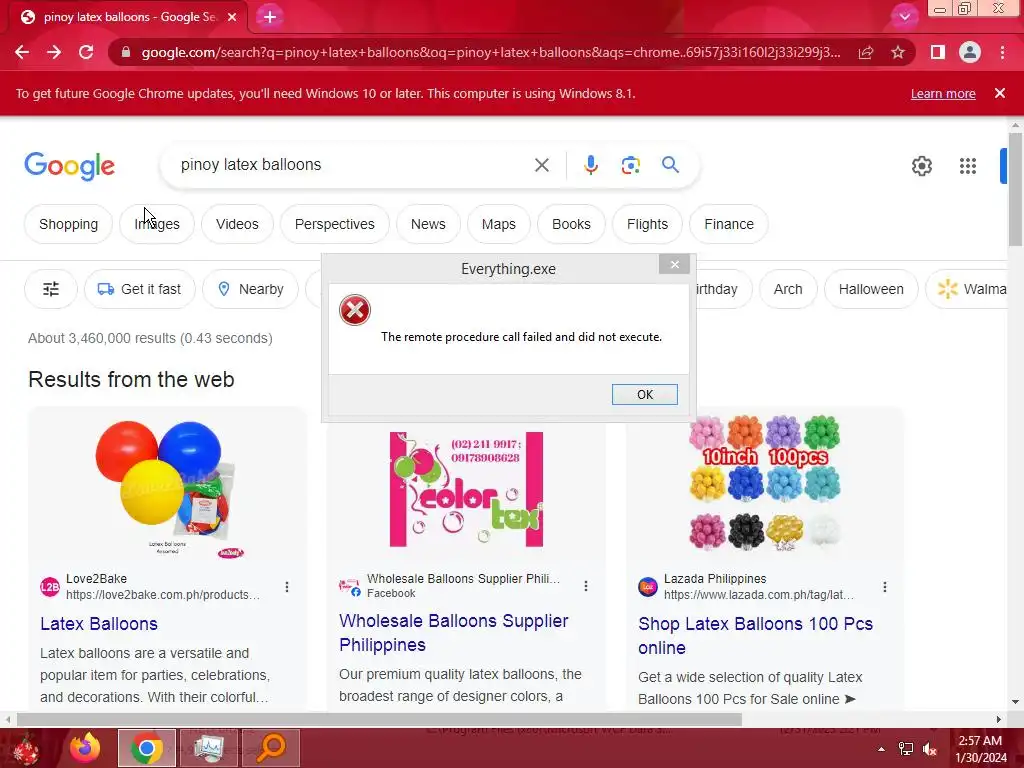Open the Love2Bake balloon product thumbnail

(x=167, y=488)
